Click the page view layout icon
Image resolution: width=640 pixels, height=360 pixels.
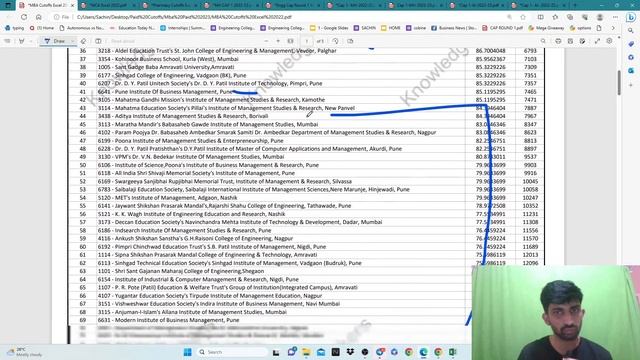[x=98, y=41]
